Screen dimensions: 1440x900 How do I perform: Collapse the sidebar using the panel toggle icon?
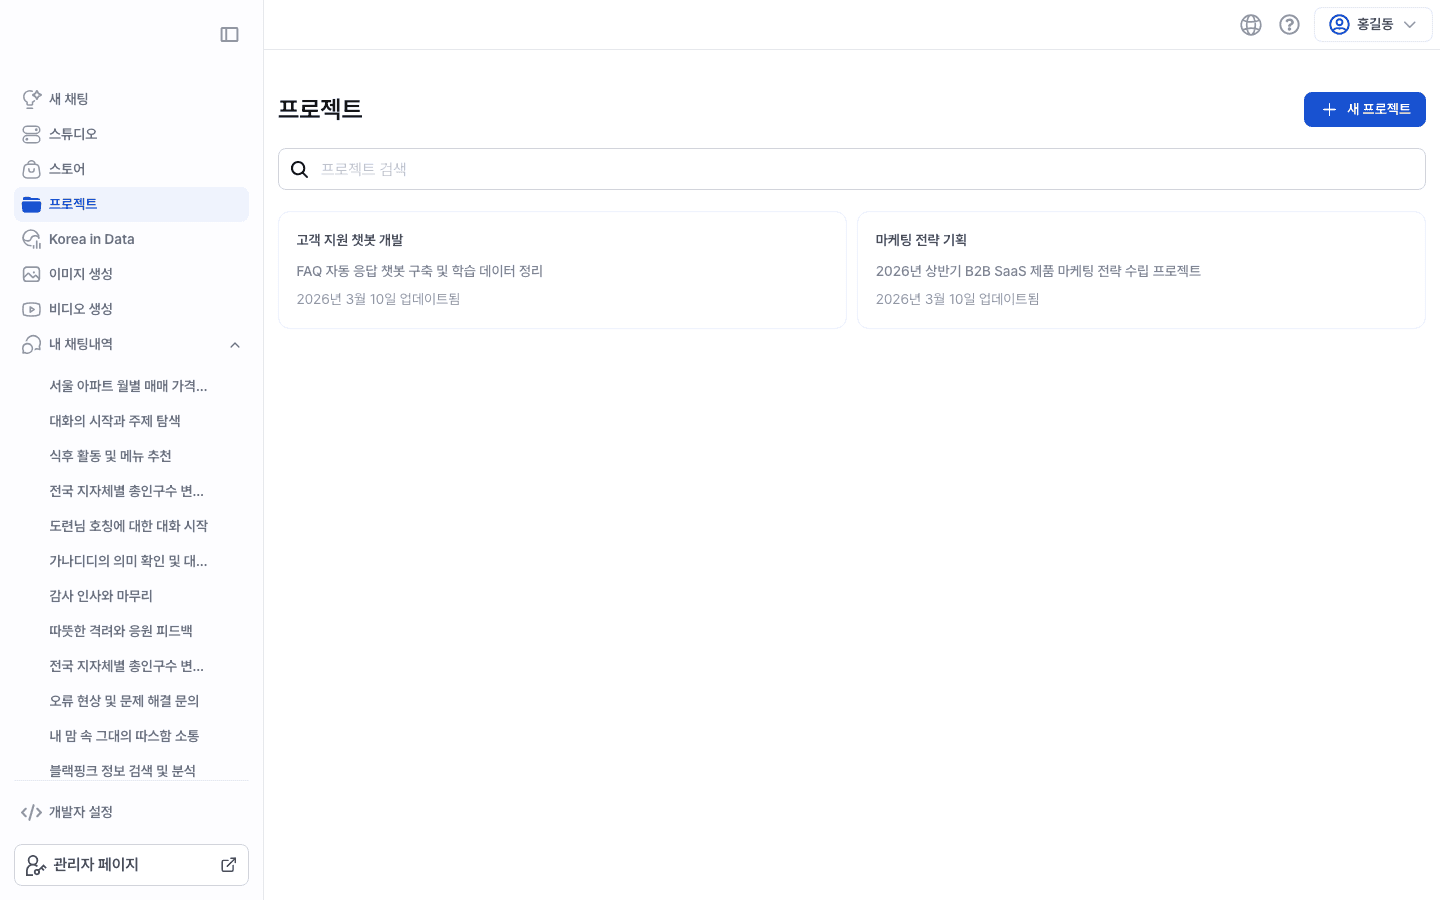pos(229,34)
